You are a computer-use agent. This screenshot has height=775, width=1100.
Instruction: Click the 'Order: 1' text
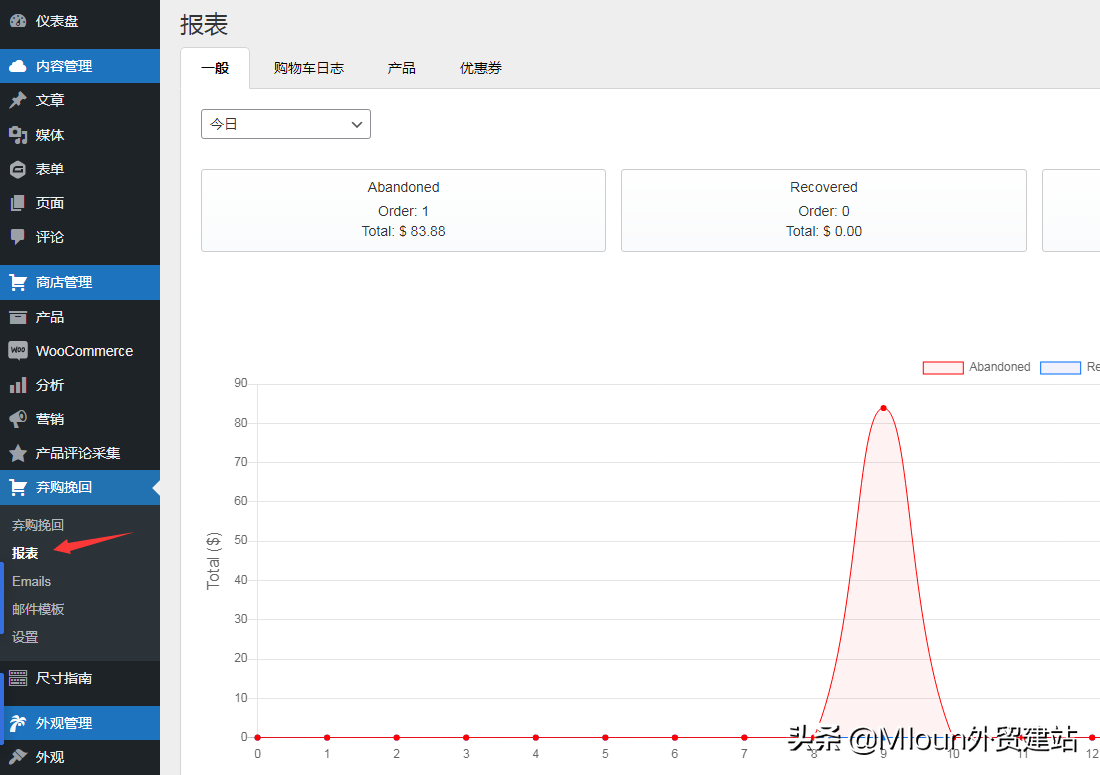pyautogui.click(x=403, y=211)
